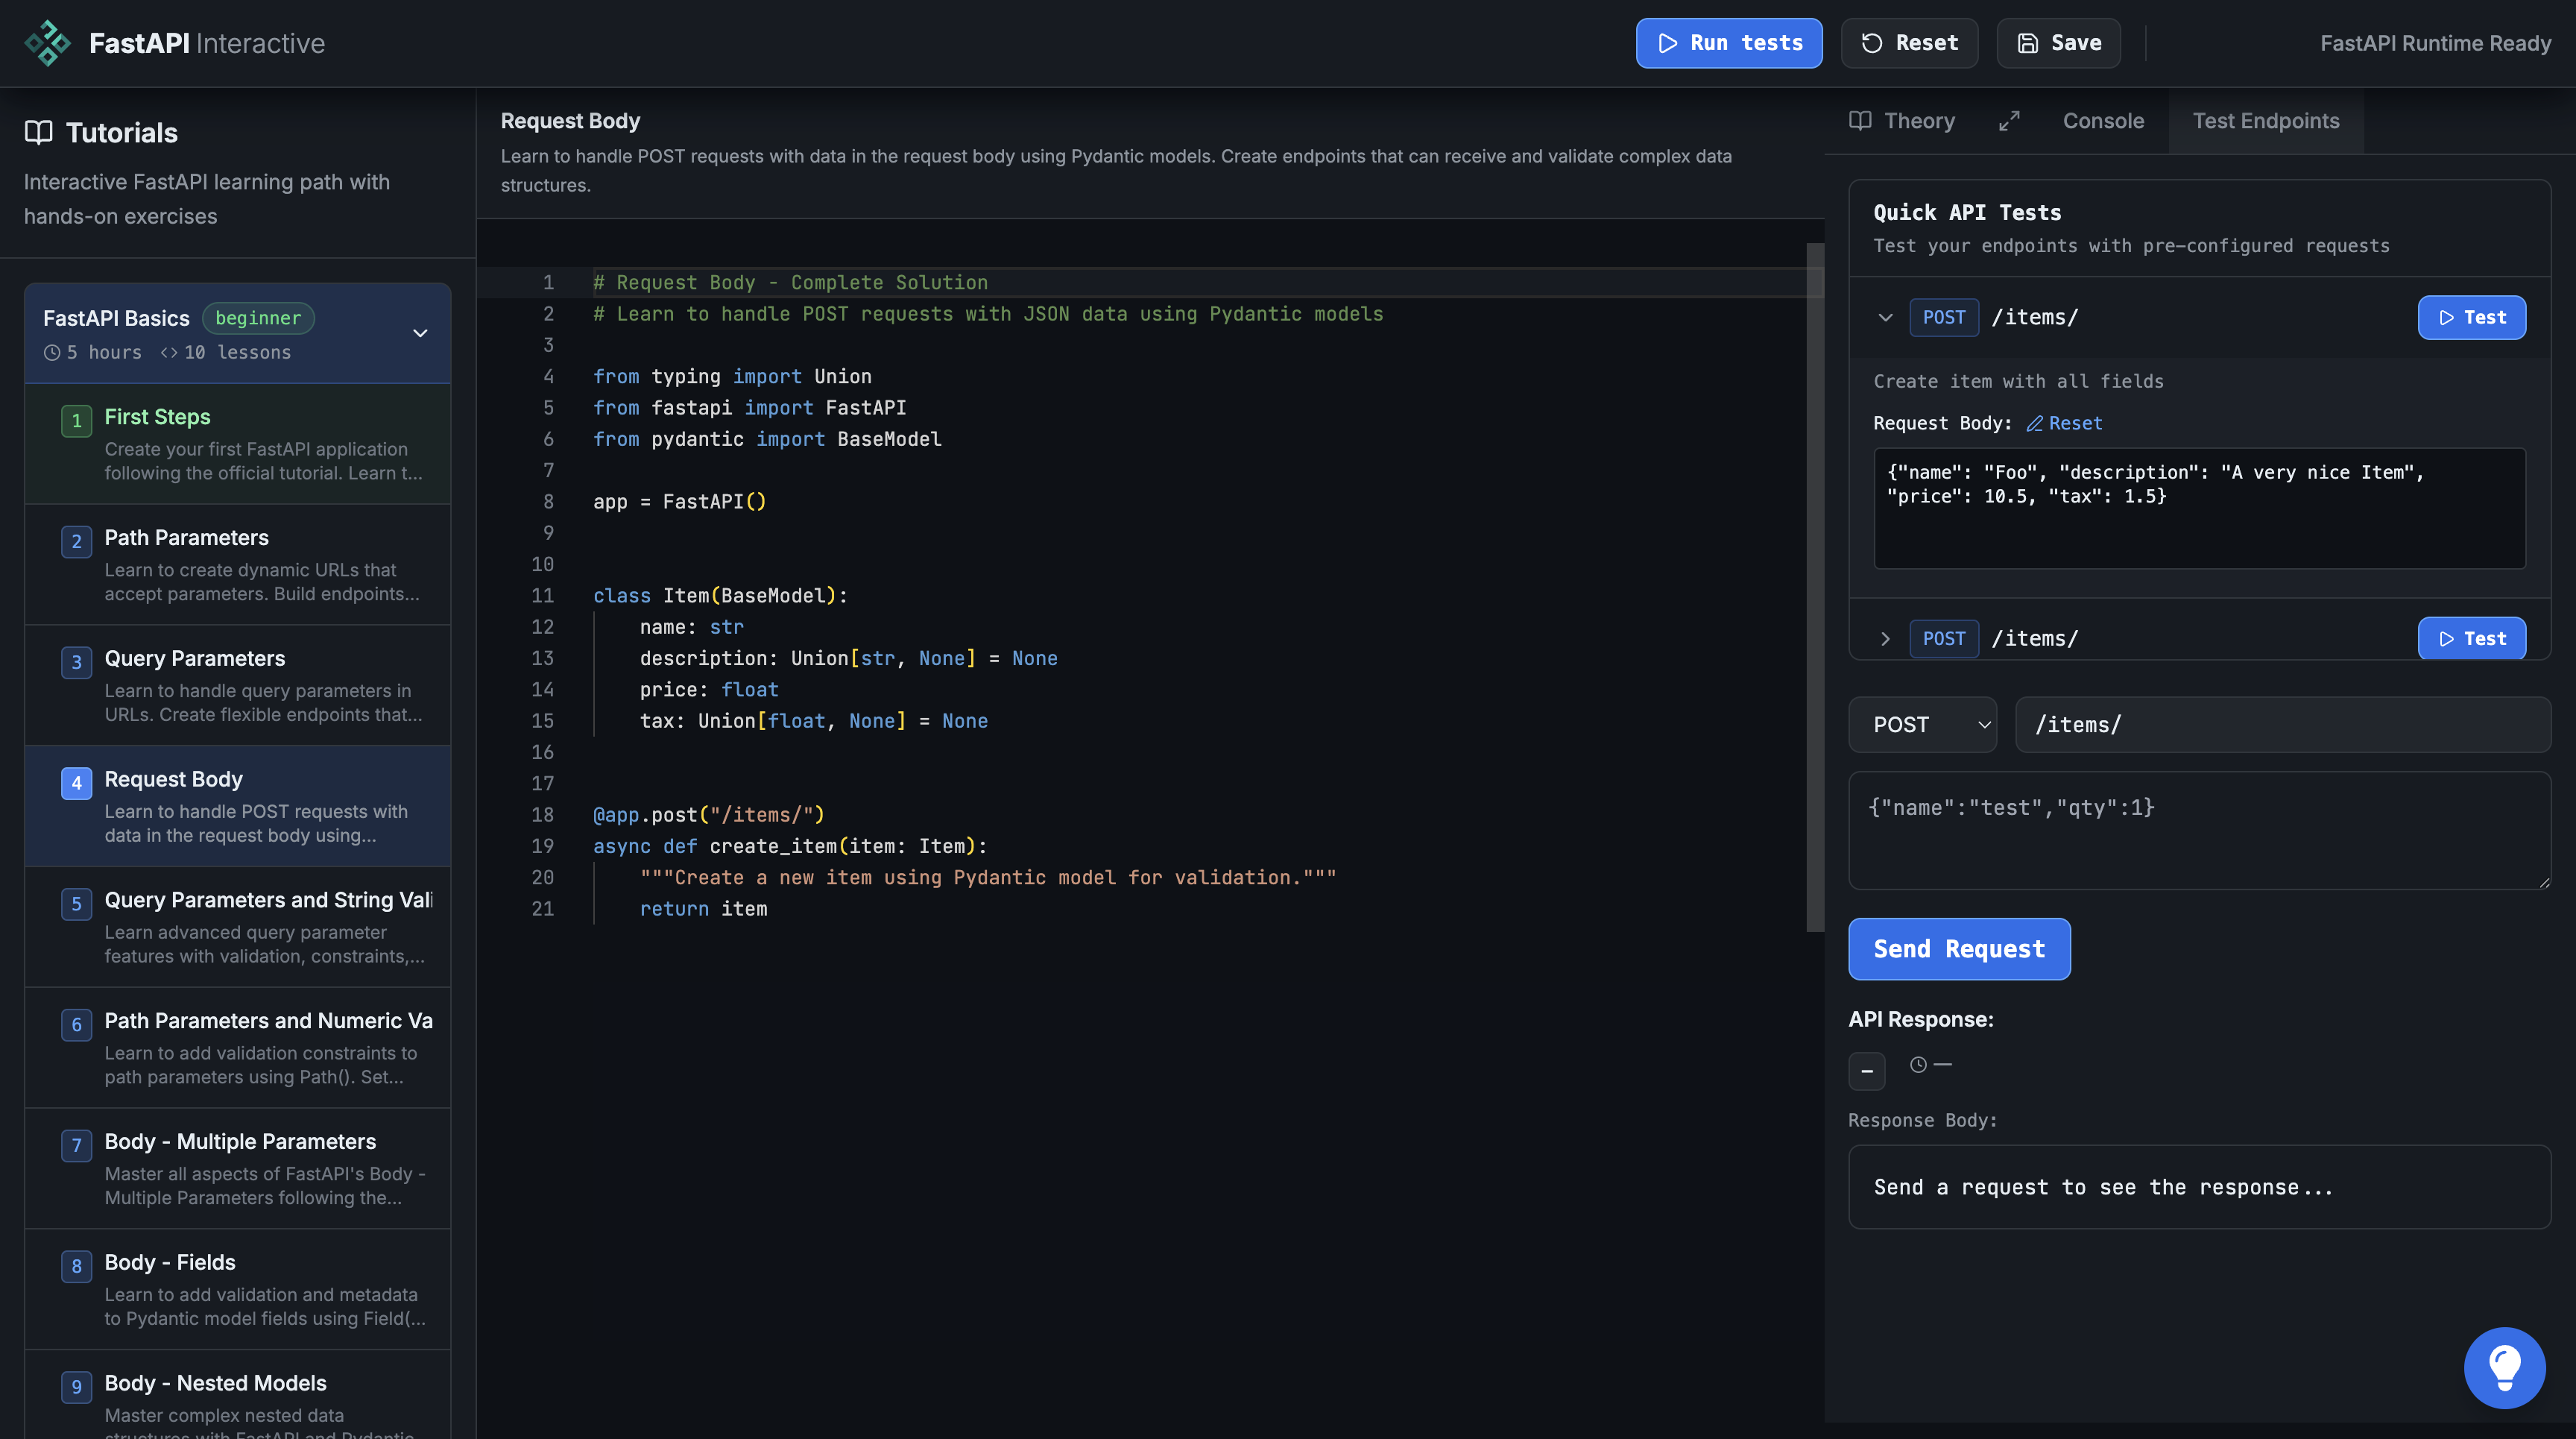Save the current code
Screen dimensions: 2576x1439
coord(2058,43)
